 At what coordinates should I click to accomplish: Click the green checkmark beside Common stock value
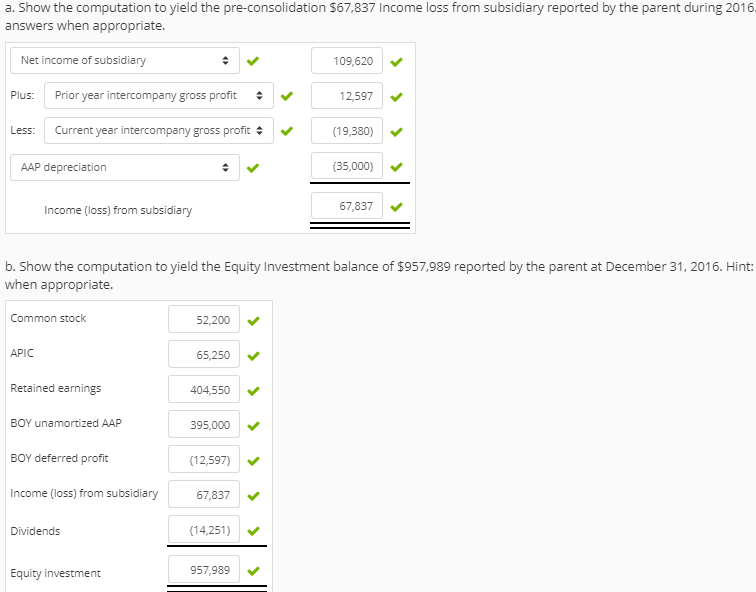tap(253, 321)
